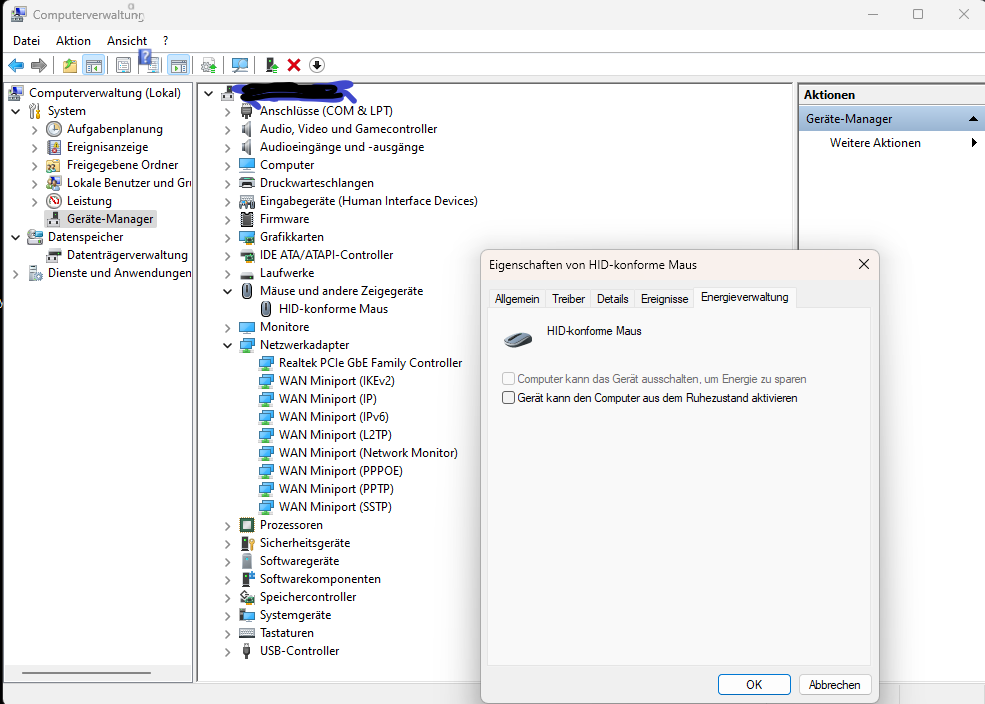Image resolution: width=985 pixels, height=704 pixels.
Task: Click the disabled 'Computer kann das Gerät ausschalten' checkbox
Action: tap(508, 379)
